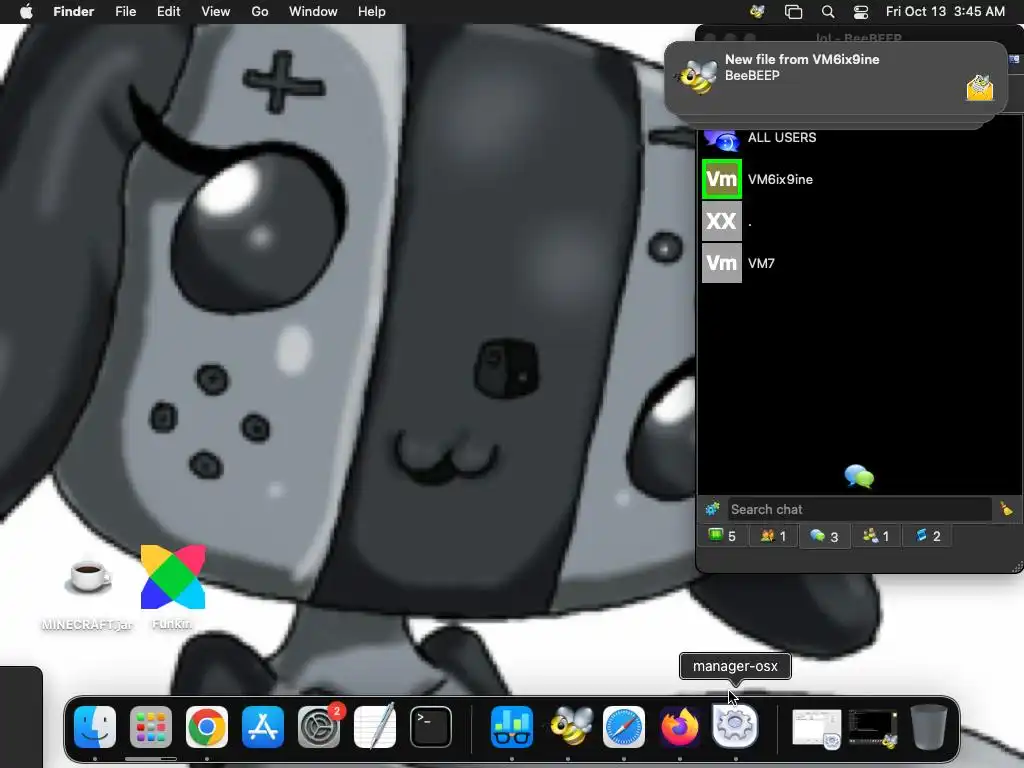Click the VM6ix9ine green avatar
Viewport: 1024px width, 768px height.
[x=722, y=179]
